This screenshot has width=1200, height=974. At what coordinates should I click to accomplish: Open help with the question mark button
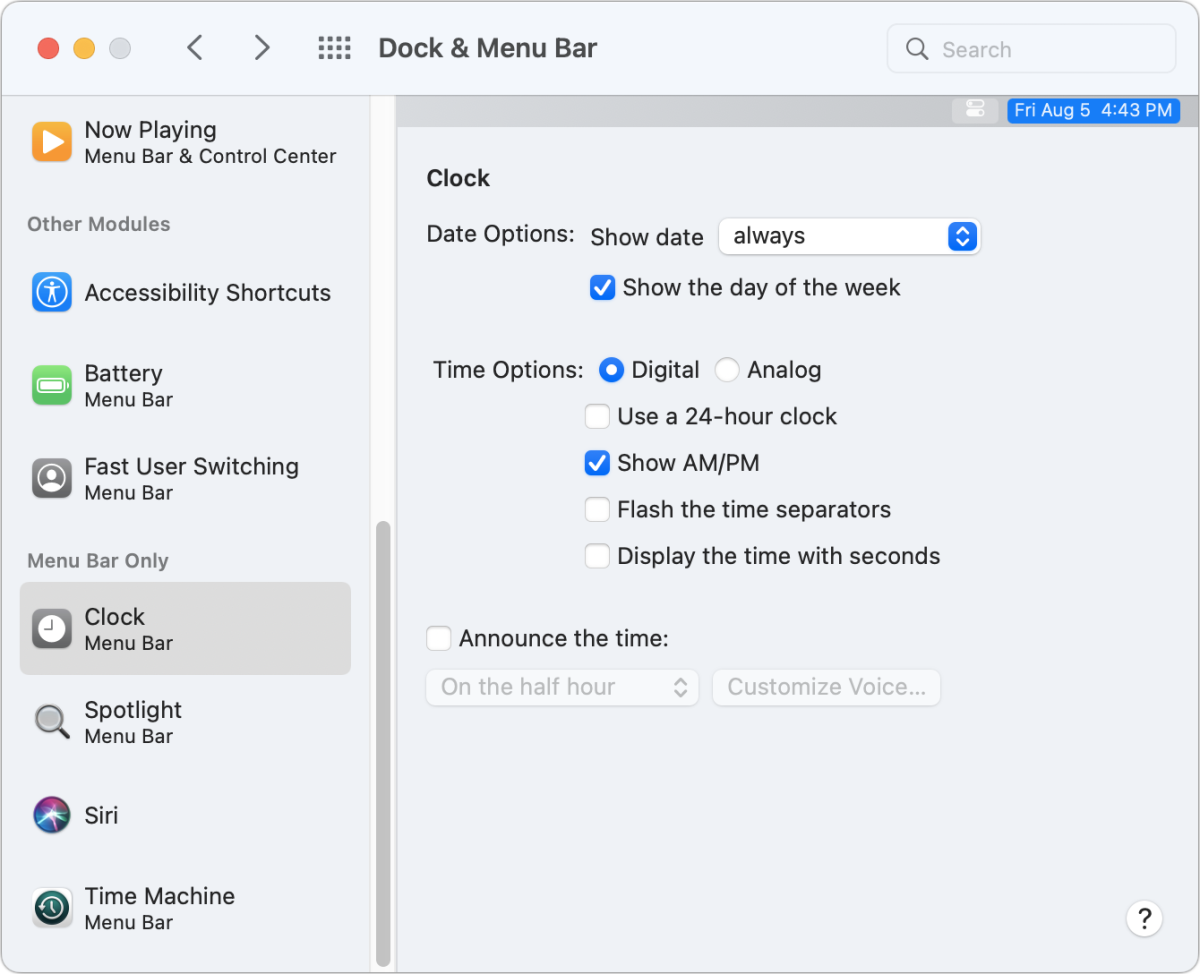pos(1144,918)
